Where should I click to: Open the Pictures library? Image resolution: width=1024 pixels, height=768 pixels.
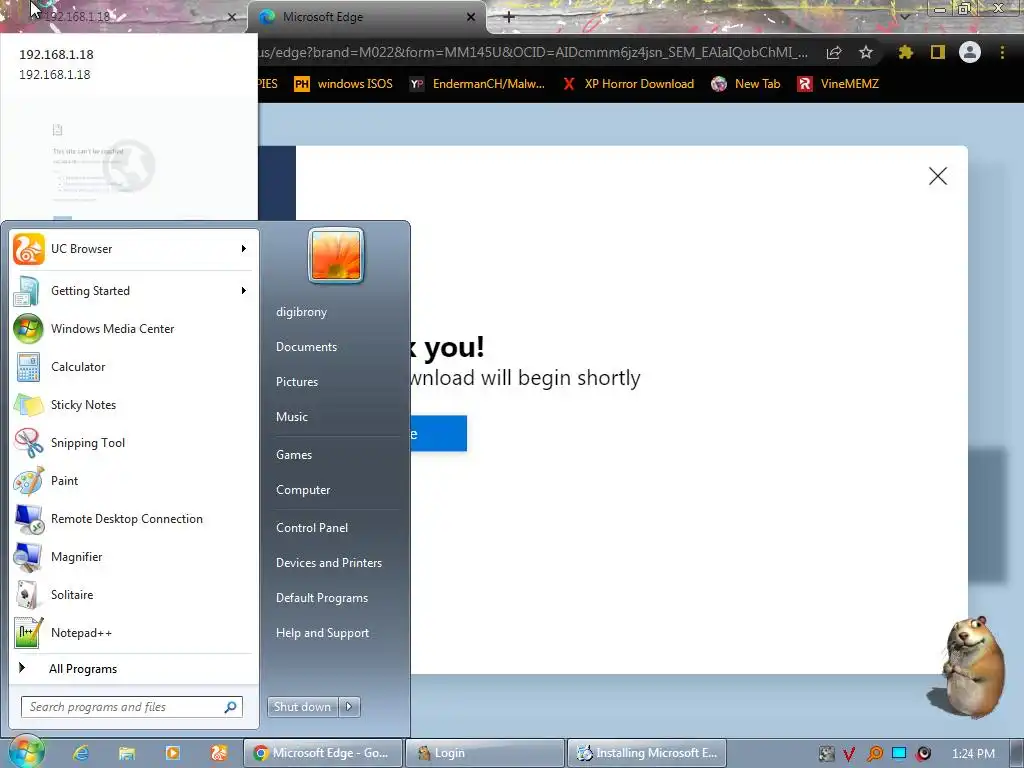point(297,382)
